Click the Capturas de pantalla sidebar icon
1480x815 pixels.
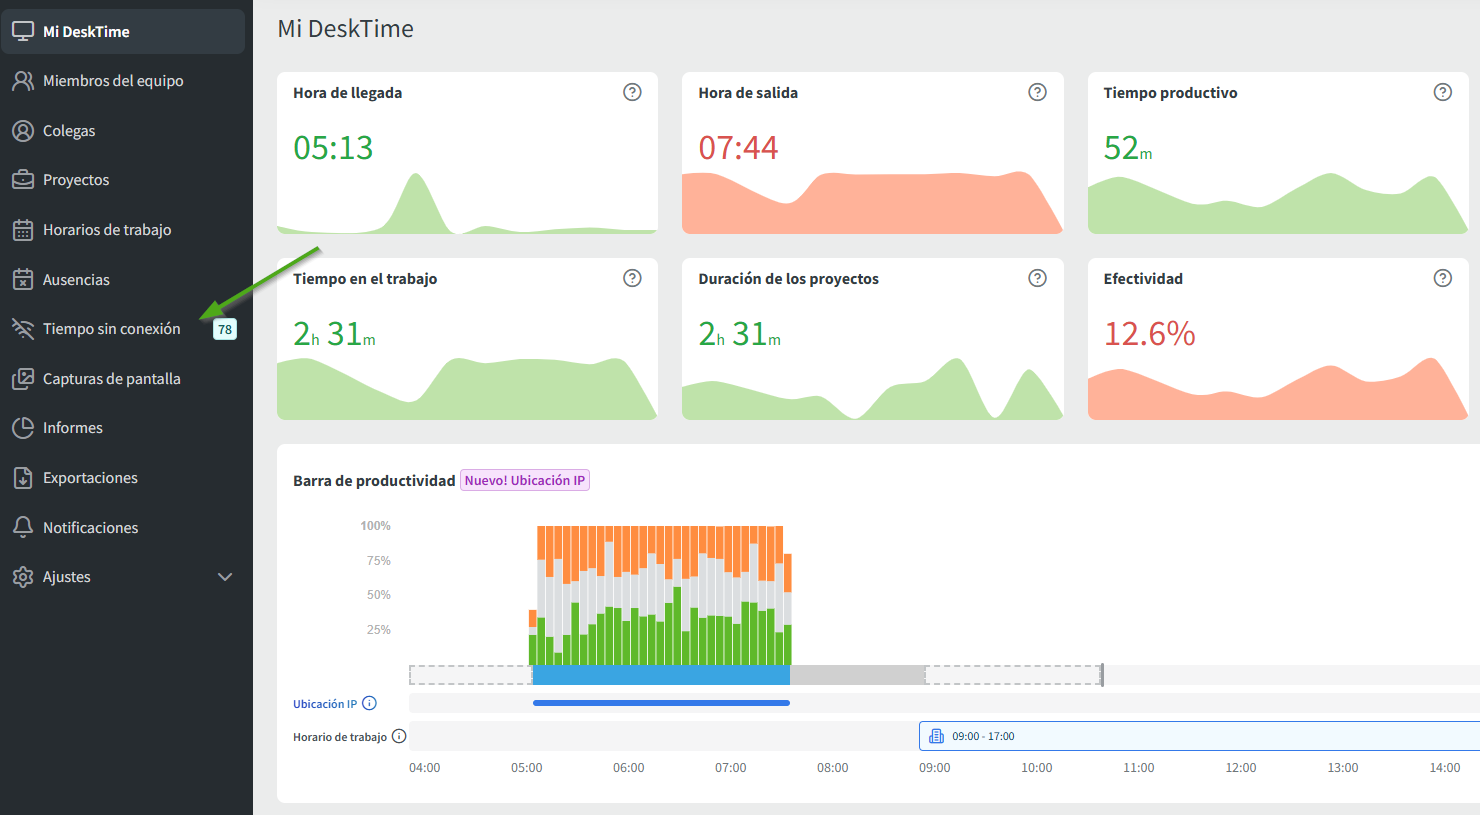click(x=22, y=379)
